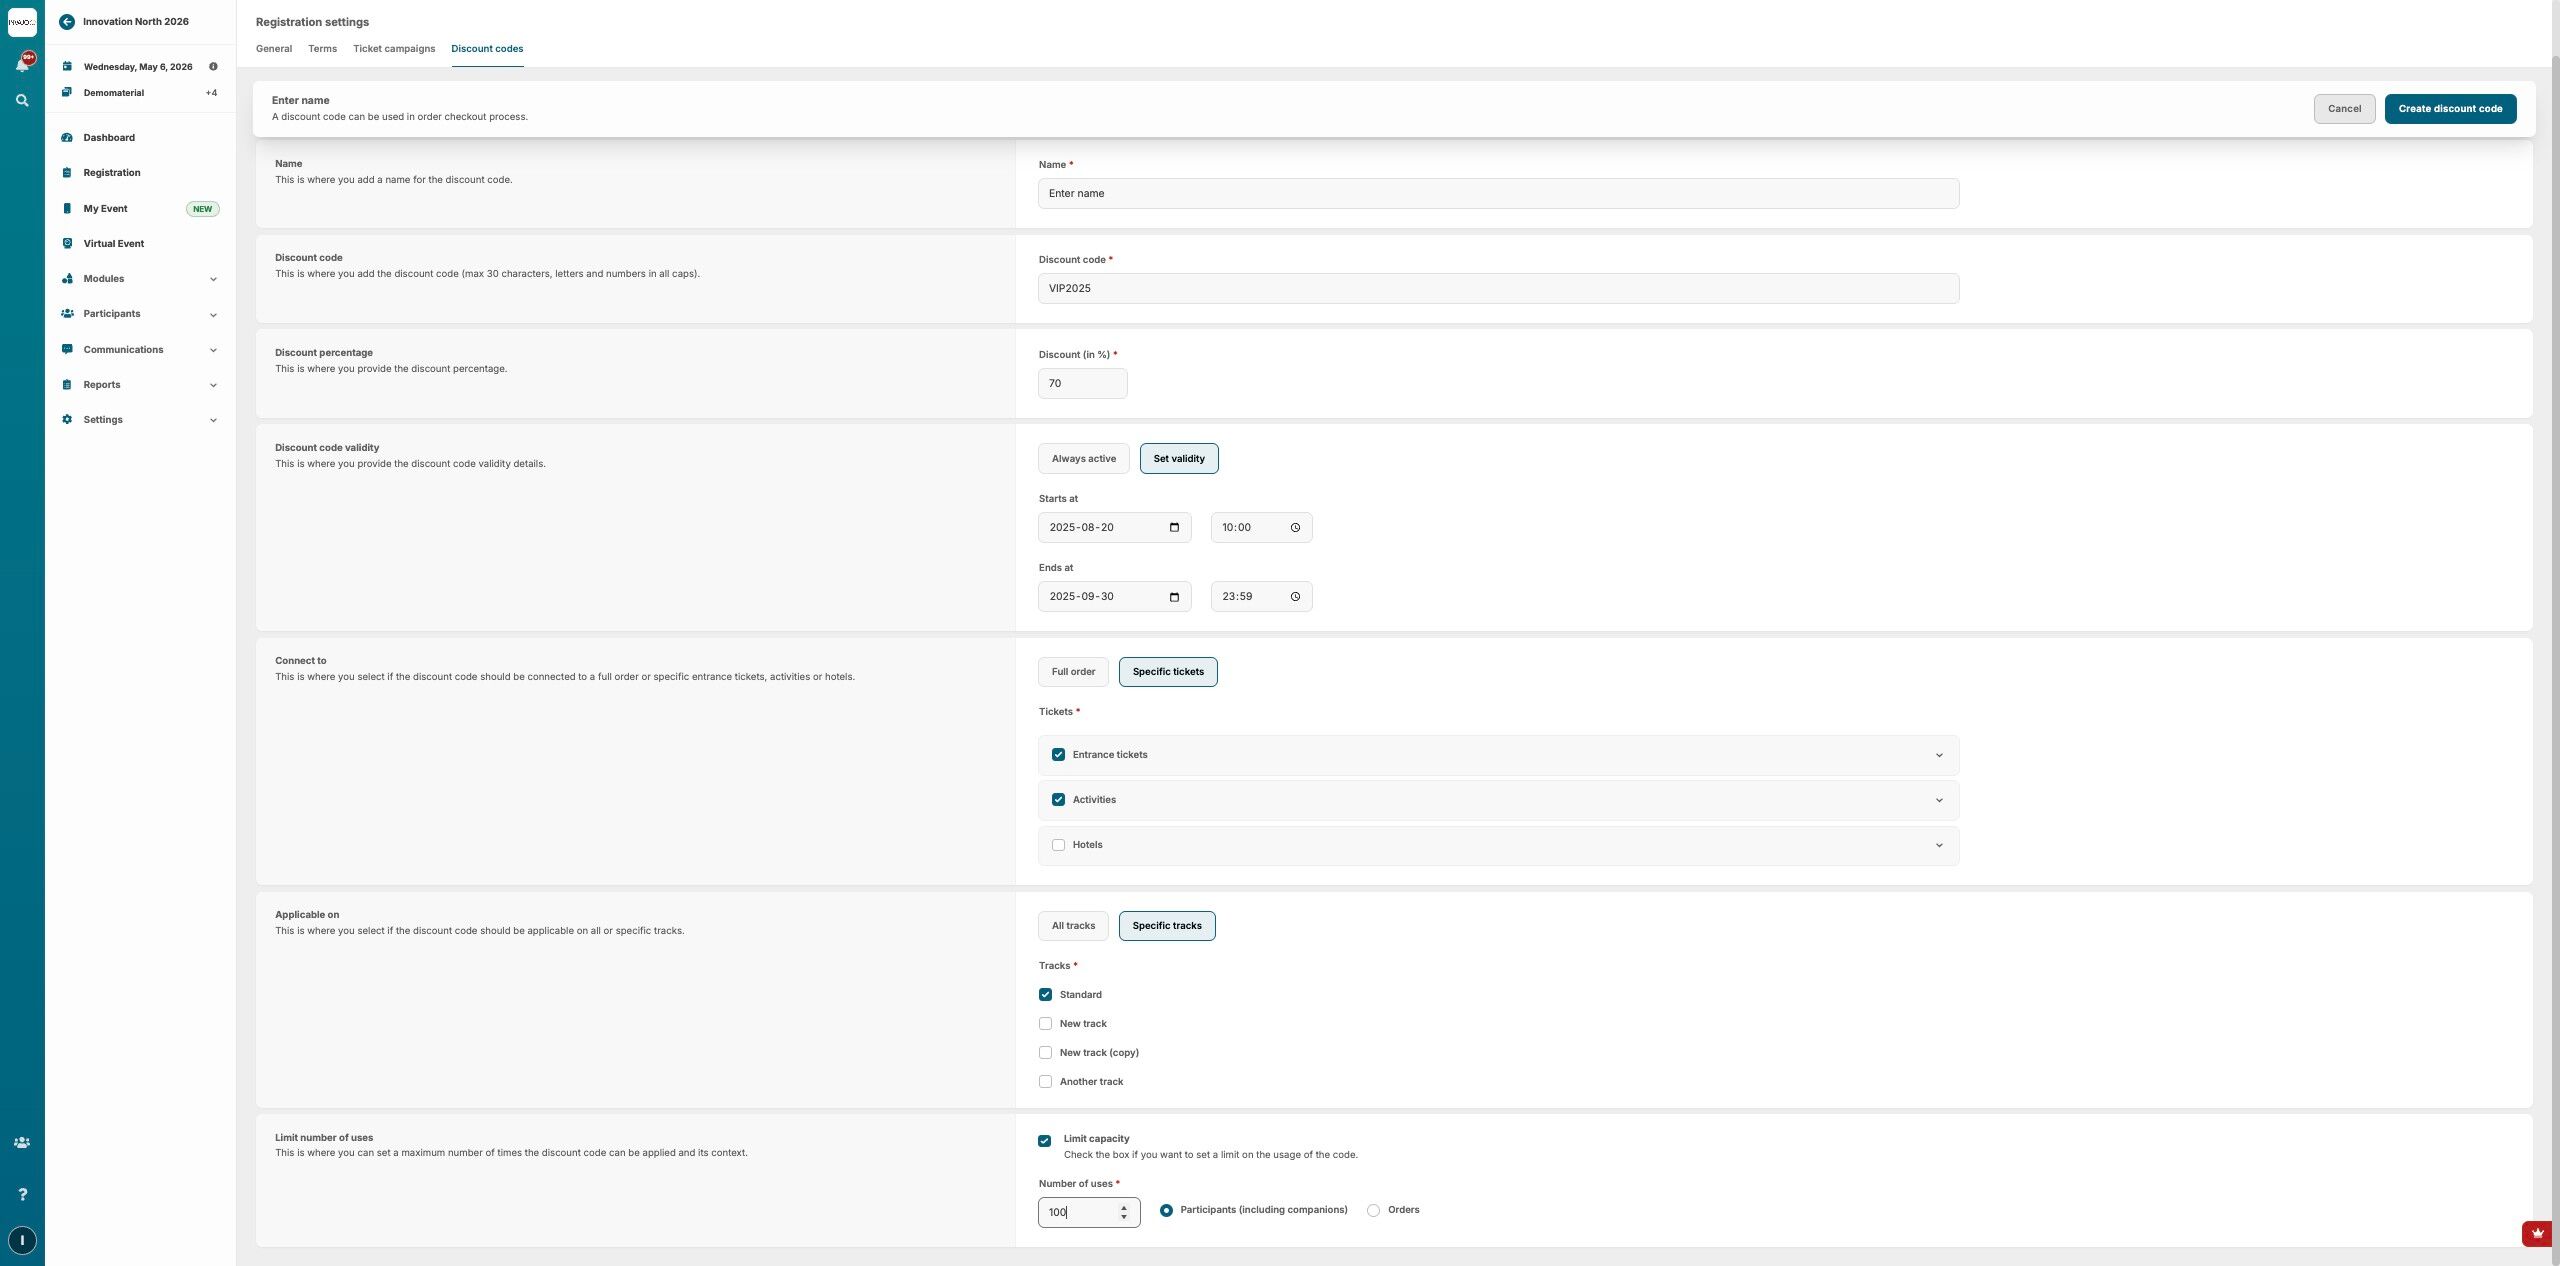The width and height of the screenshot is (2560, 1266).
Task: Select the Always active validity option
Action: click(1083, 459)
